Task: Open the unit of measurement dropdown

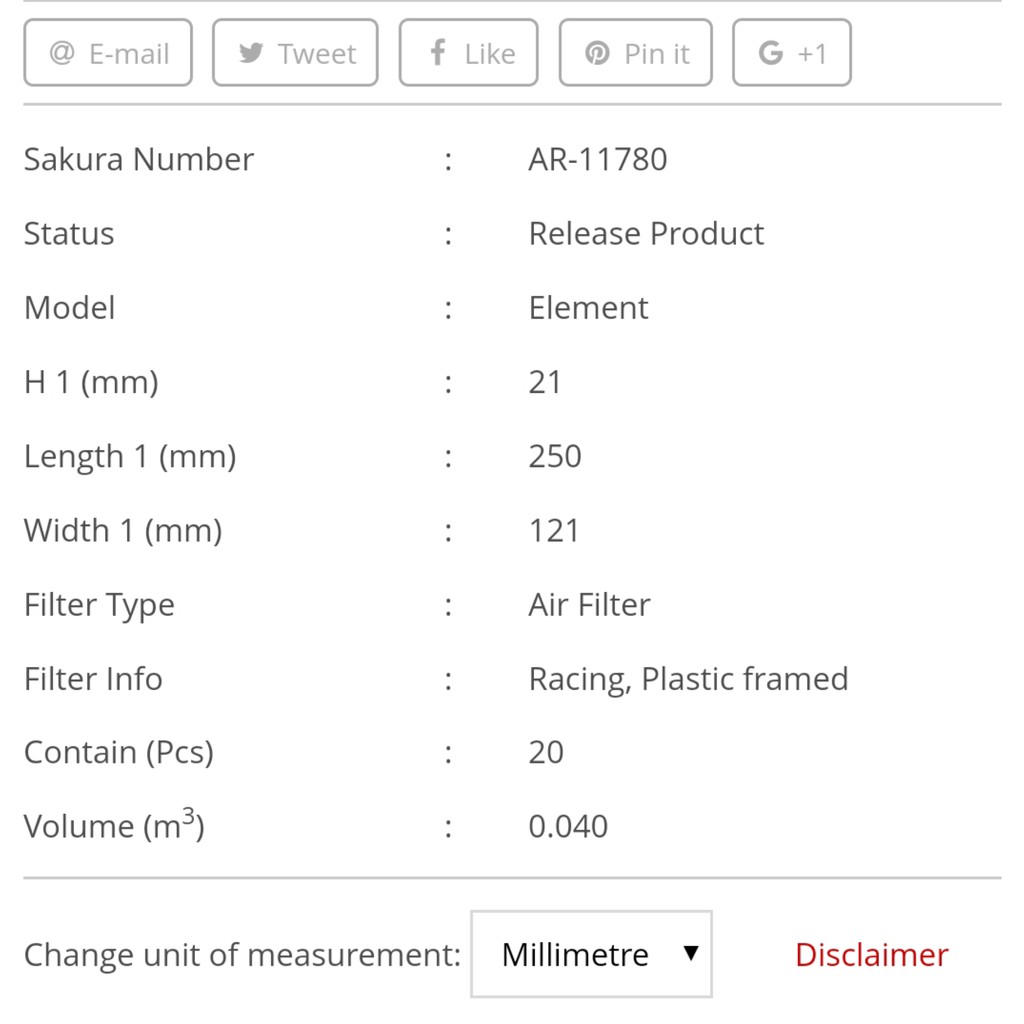Action: pyautogui.click(x=590, y=954)
